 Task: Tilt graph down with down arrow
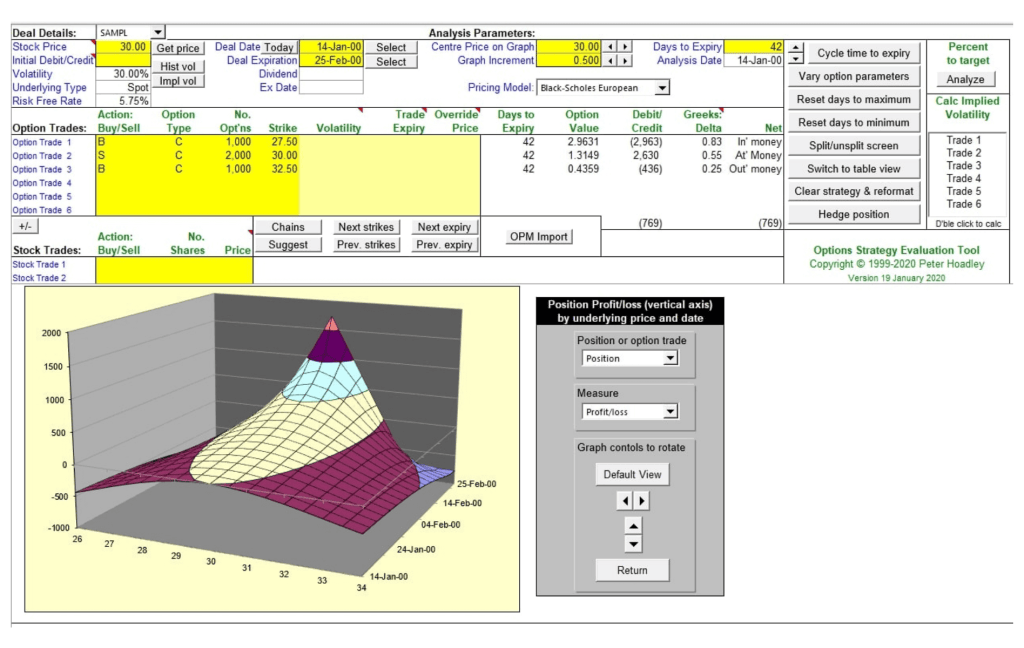click(x=633, y=543)
